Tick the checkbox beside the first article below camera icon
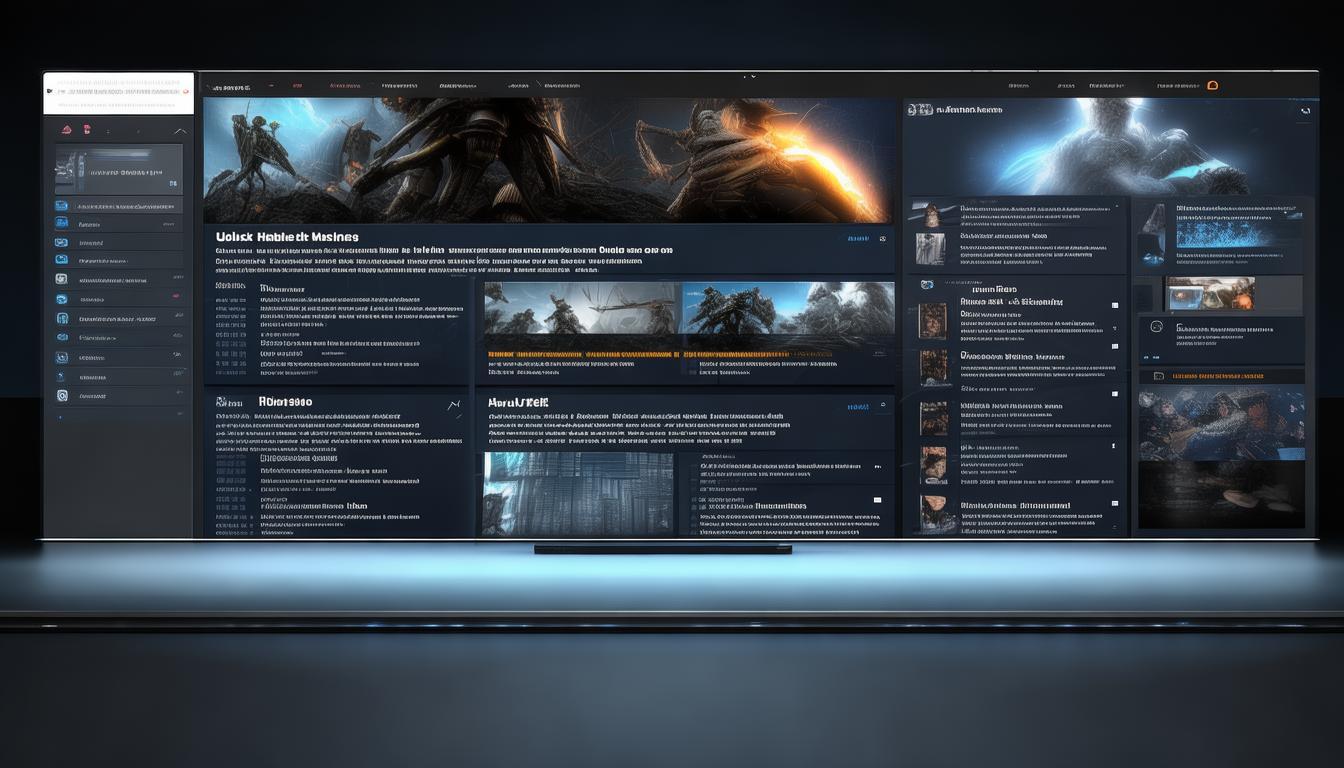This screenshot has height=768, width=1344. (x=1114, y=305)
